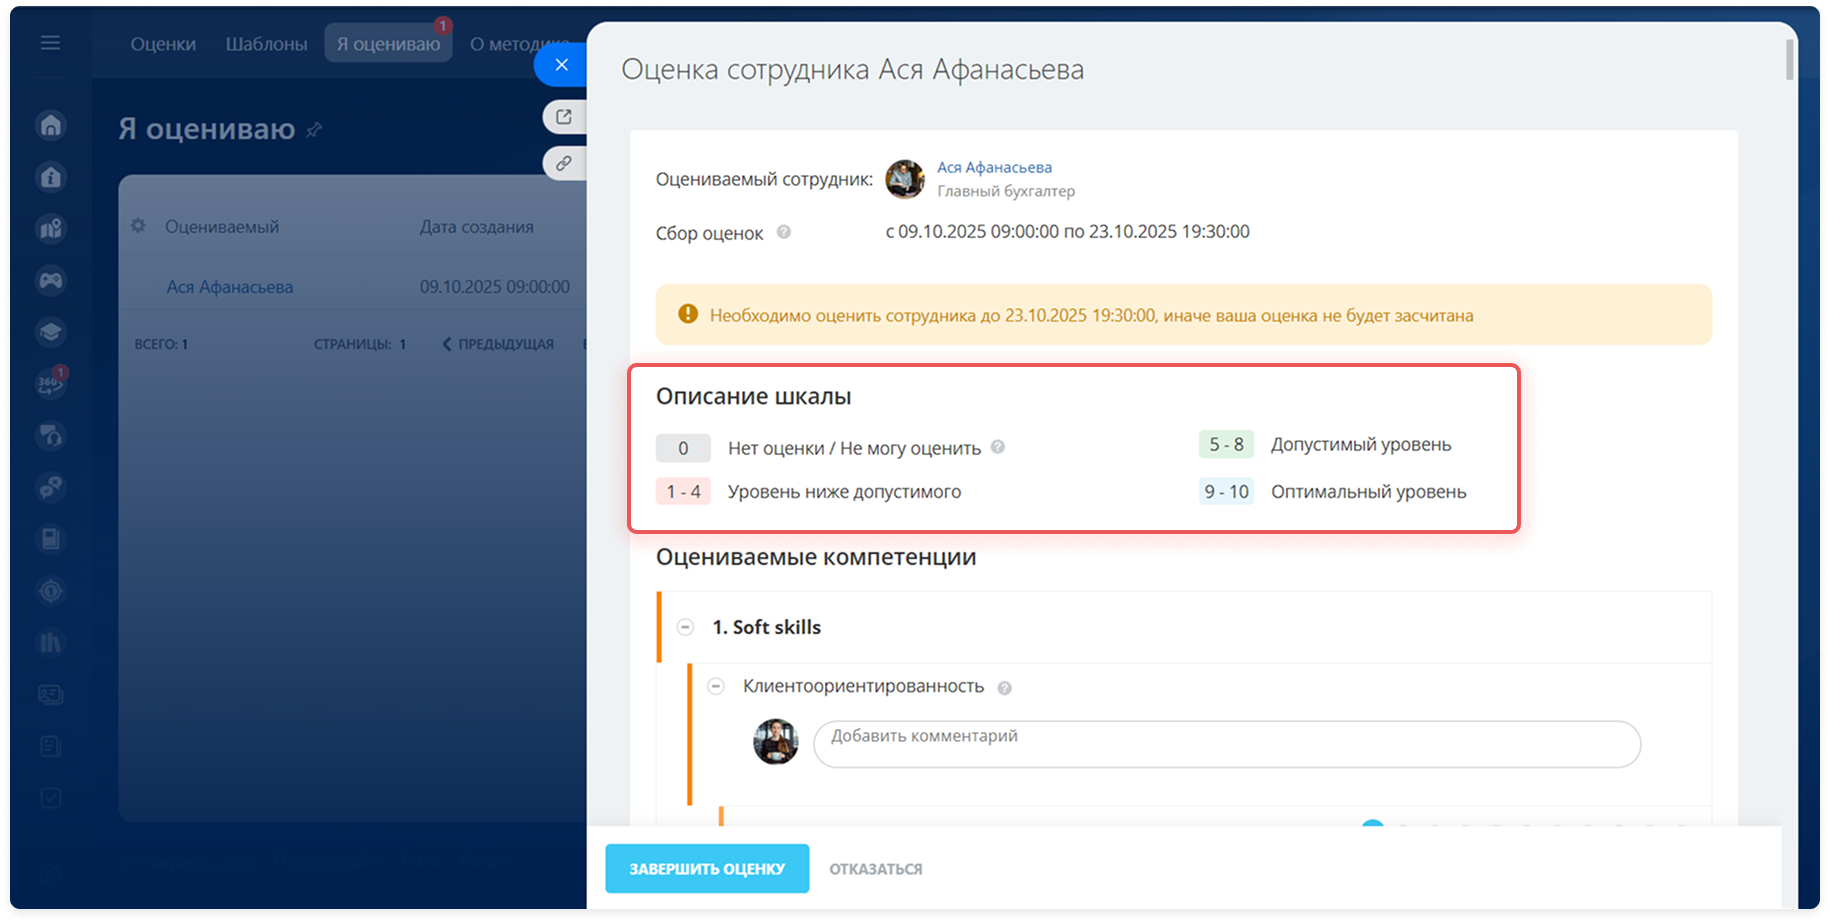Show help for 'Сбор оценок'
The width and height of the screenshot is (1830, 923).
pos(784,232)
